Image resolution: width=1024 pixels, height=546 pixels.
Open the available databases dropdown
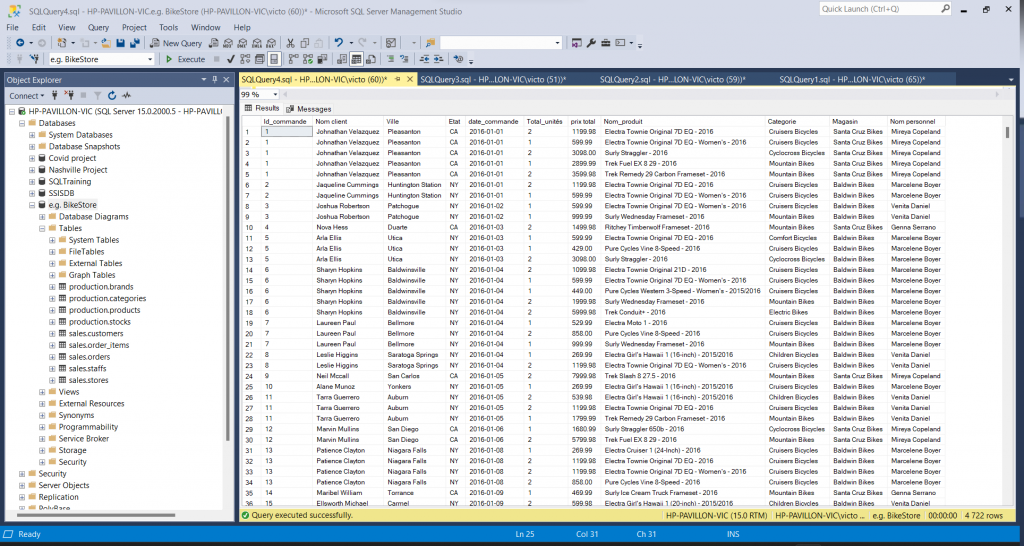(150, 59)
